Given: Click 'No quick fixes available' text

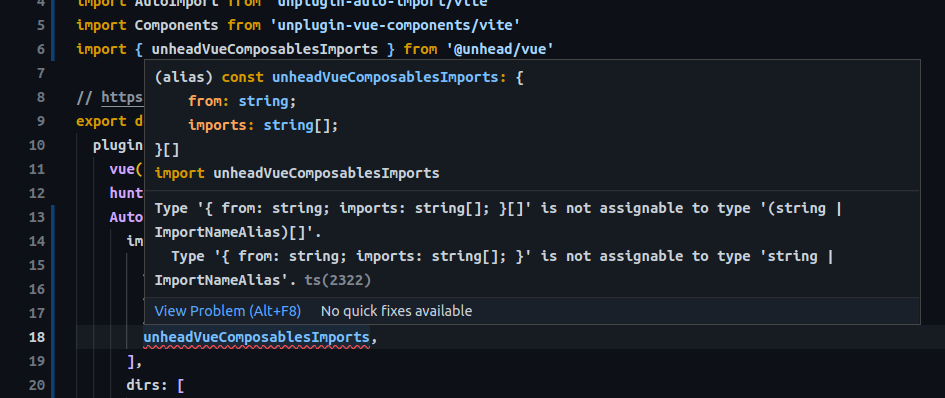Looking at the screenshot, I should tap(396, 311).
